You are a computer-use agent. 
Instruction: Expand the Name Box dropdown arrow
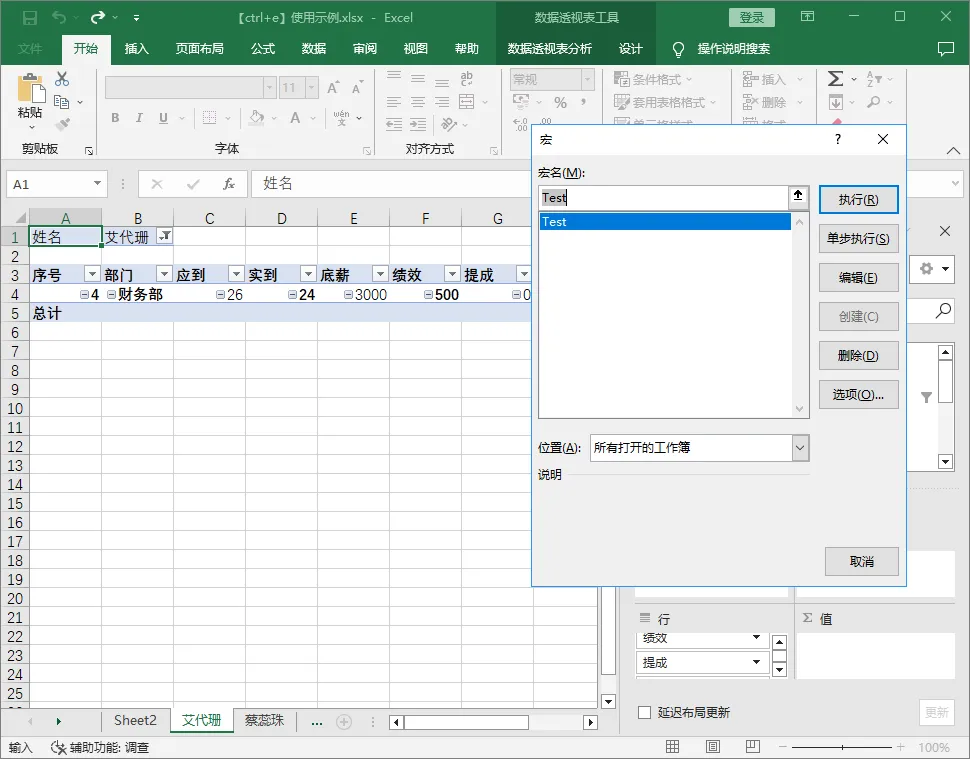tap(97, 183)
